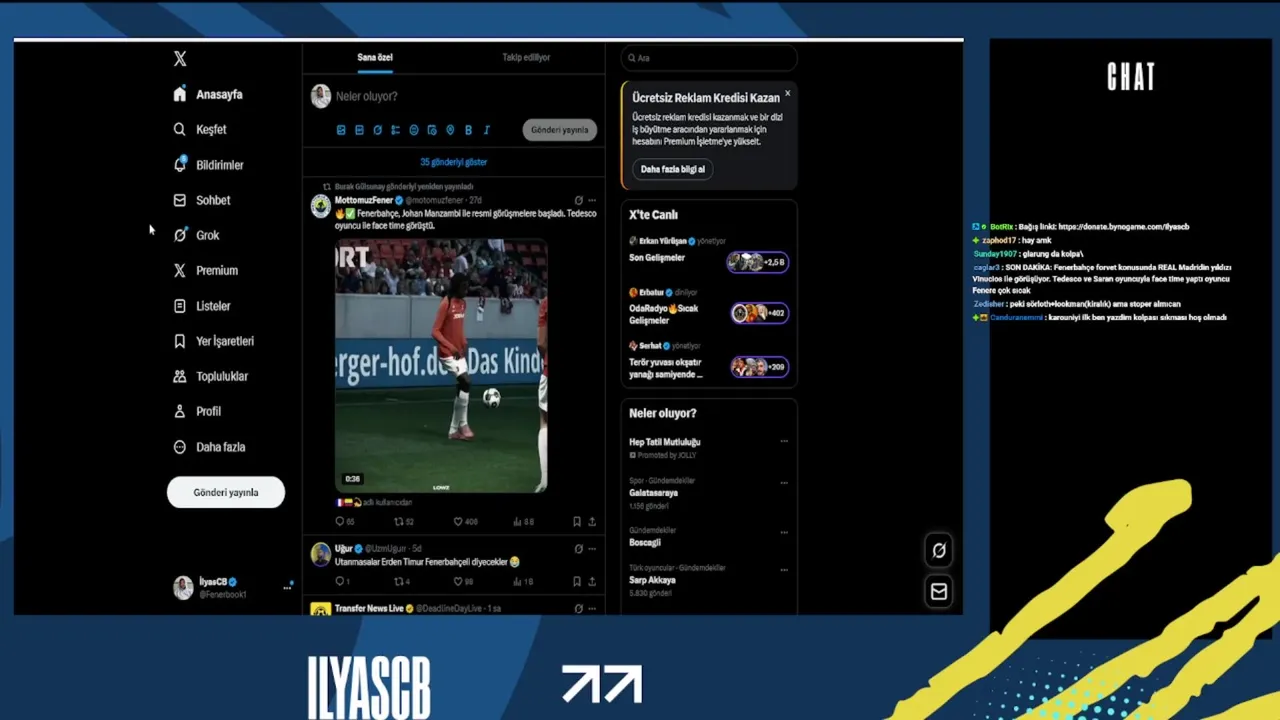Click Grok icon on Uğur's post

pos(578,548)
